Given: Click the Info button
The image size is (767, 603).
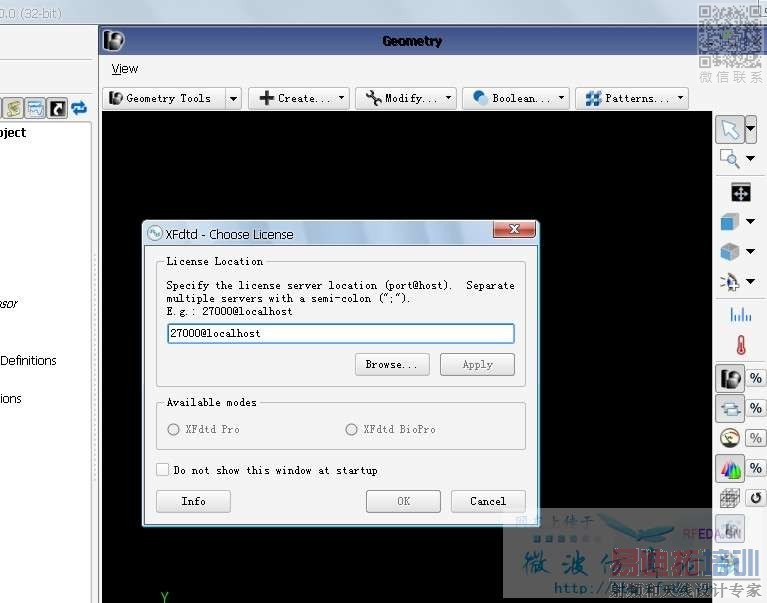Looking at the screenshot, I should click(x=193, y=501).
